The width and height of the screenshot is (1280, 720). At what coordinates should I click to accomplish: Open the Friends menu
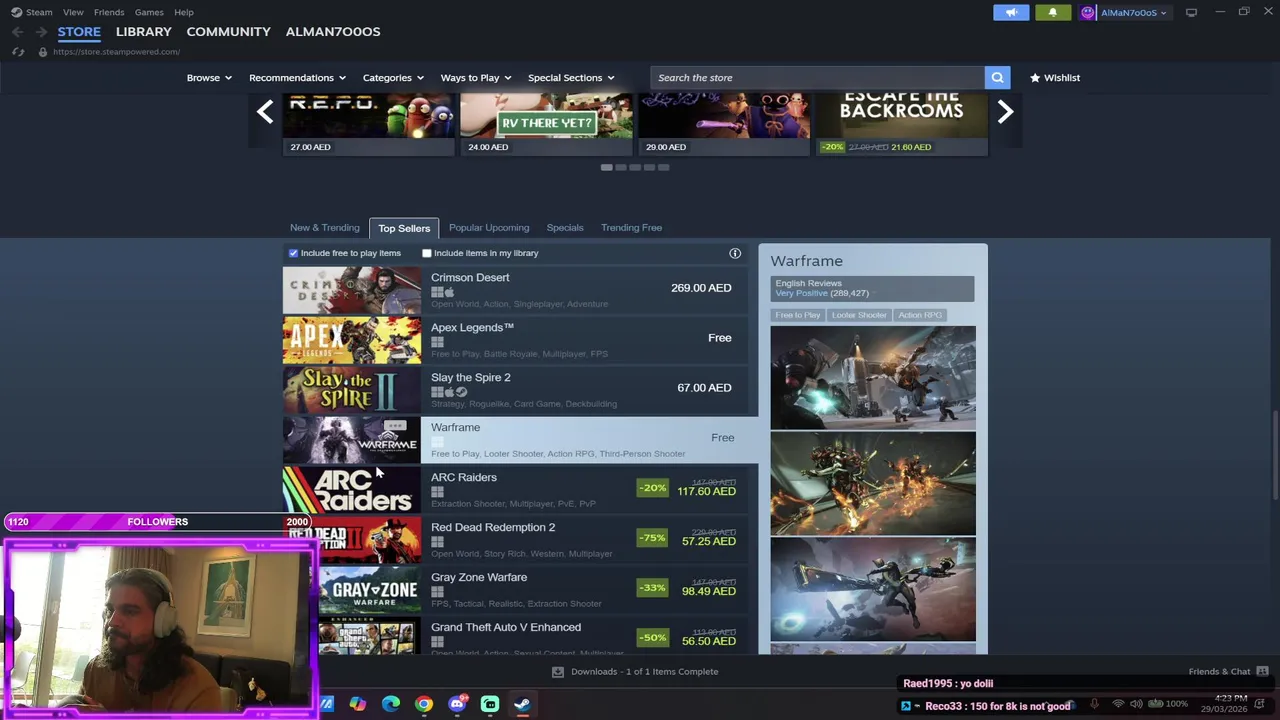109,12
